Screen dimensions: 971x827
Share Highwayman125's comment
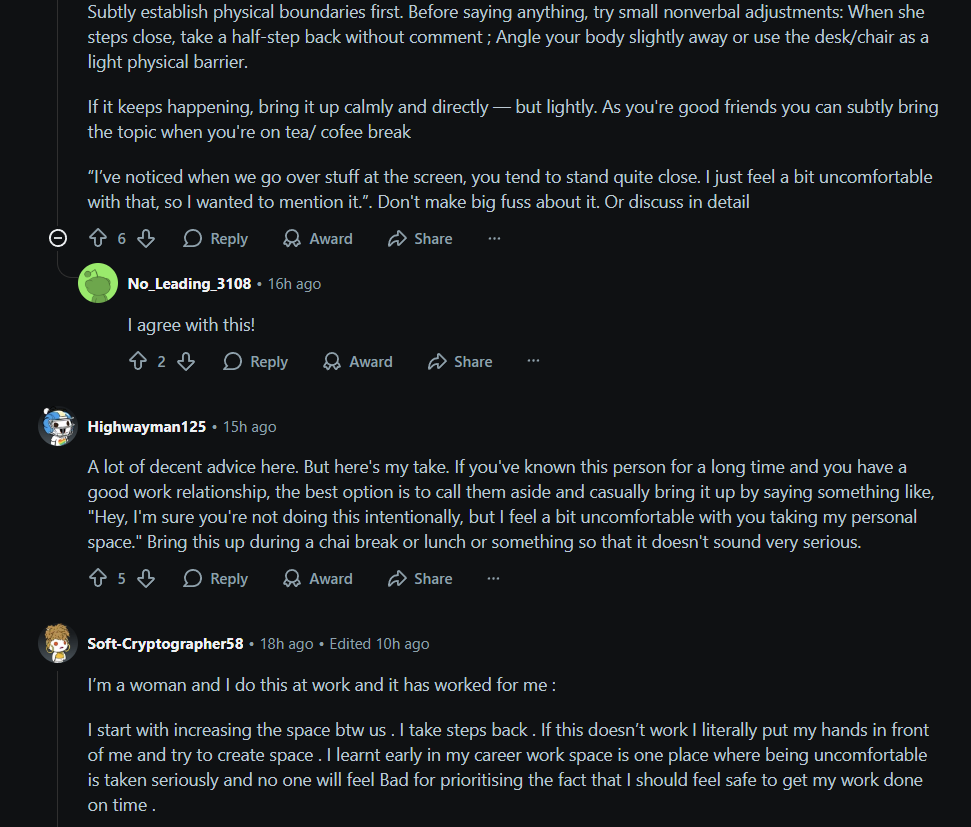point(420,578)
